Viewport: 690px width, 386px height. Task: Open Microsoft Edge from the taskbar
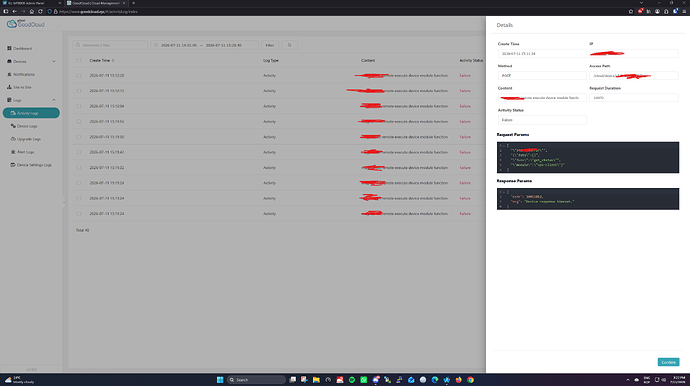click(x=435, y=379)
